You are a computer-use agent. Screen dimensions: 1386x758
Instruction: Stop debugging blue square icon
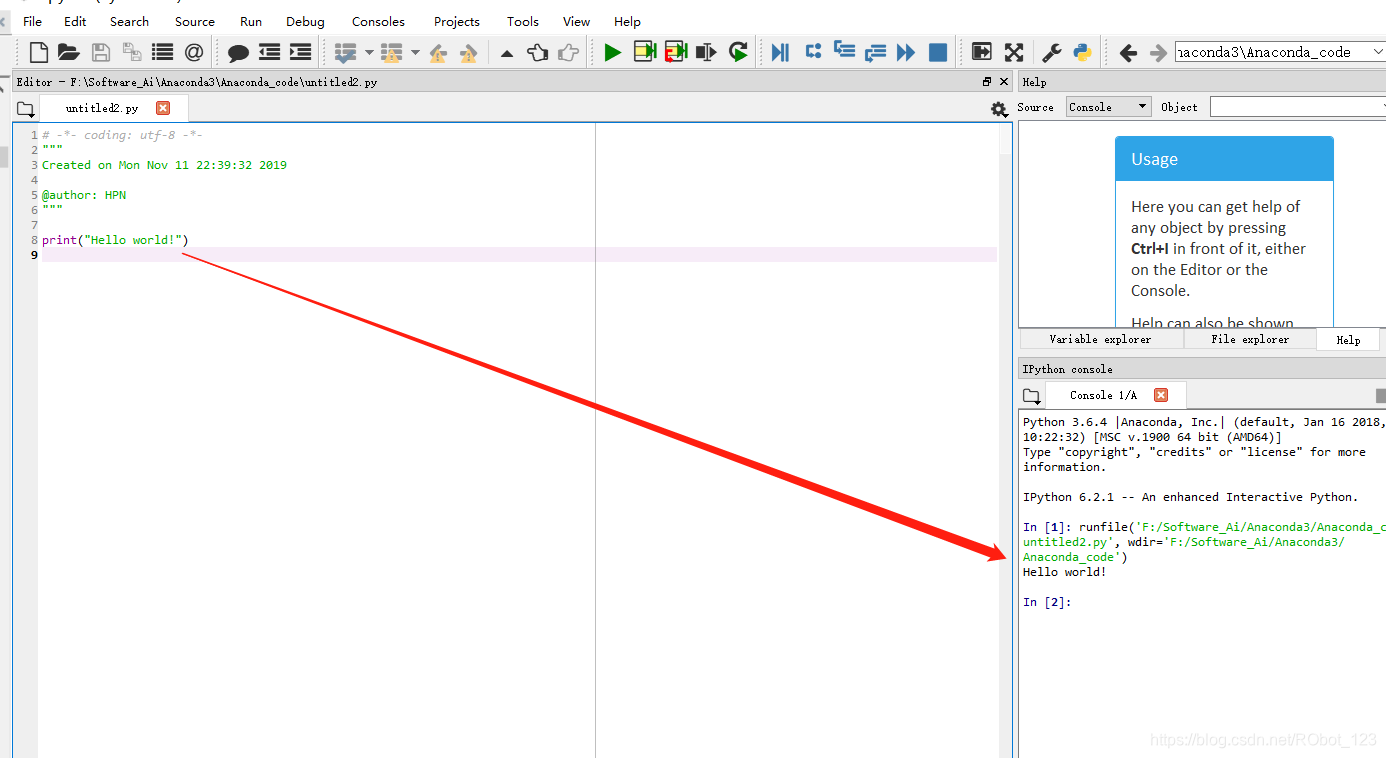(938, 52)
